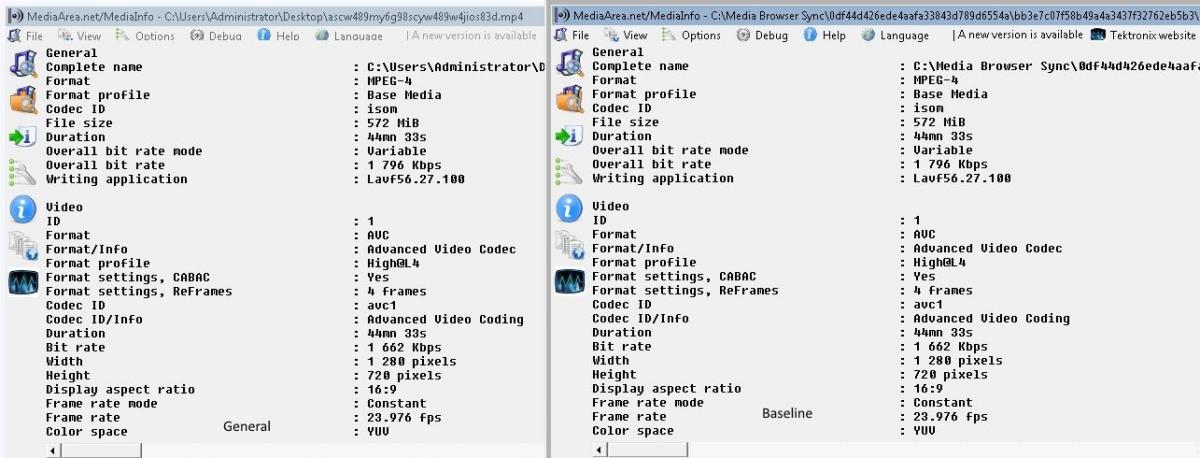
Task: Open File menu in right MediaInfo window
Action: coord(571,35)
